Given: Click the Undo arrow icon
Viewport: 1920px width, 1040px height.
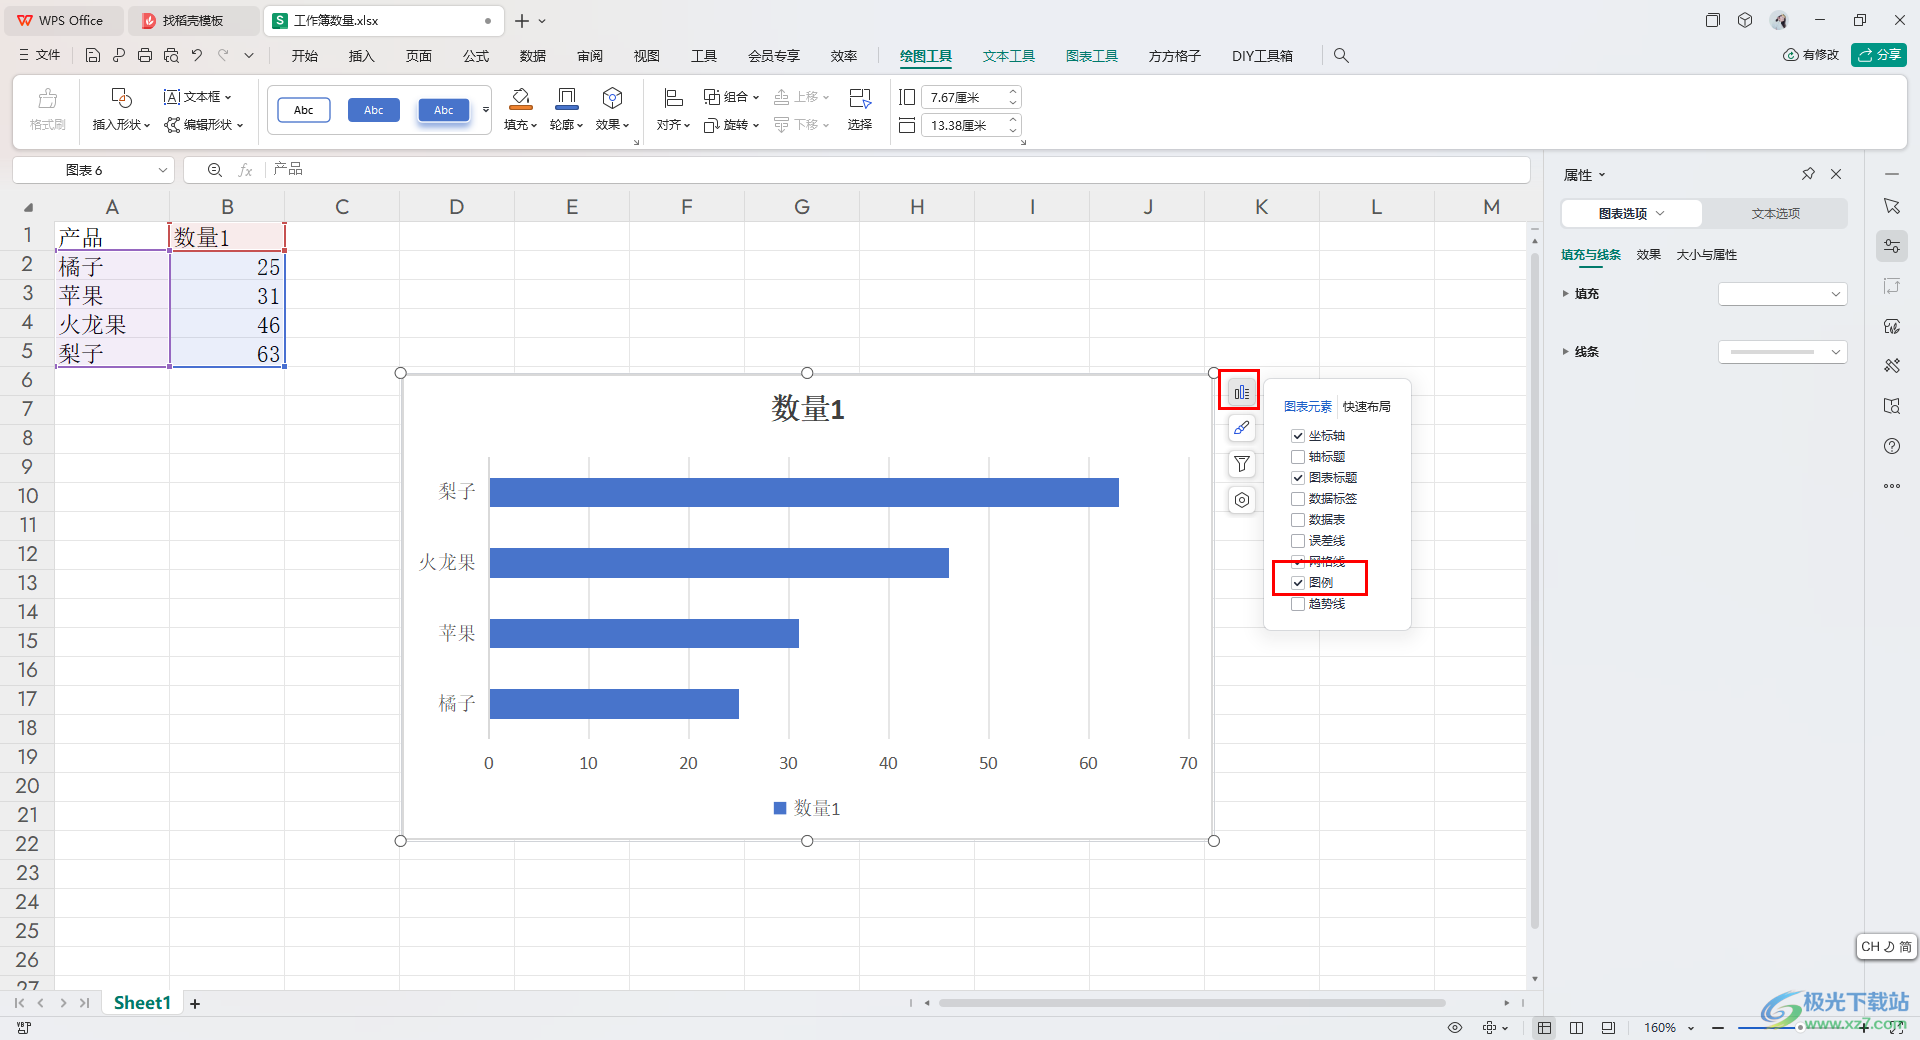Looking at the screenshot, I should tap(197, 56).
